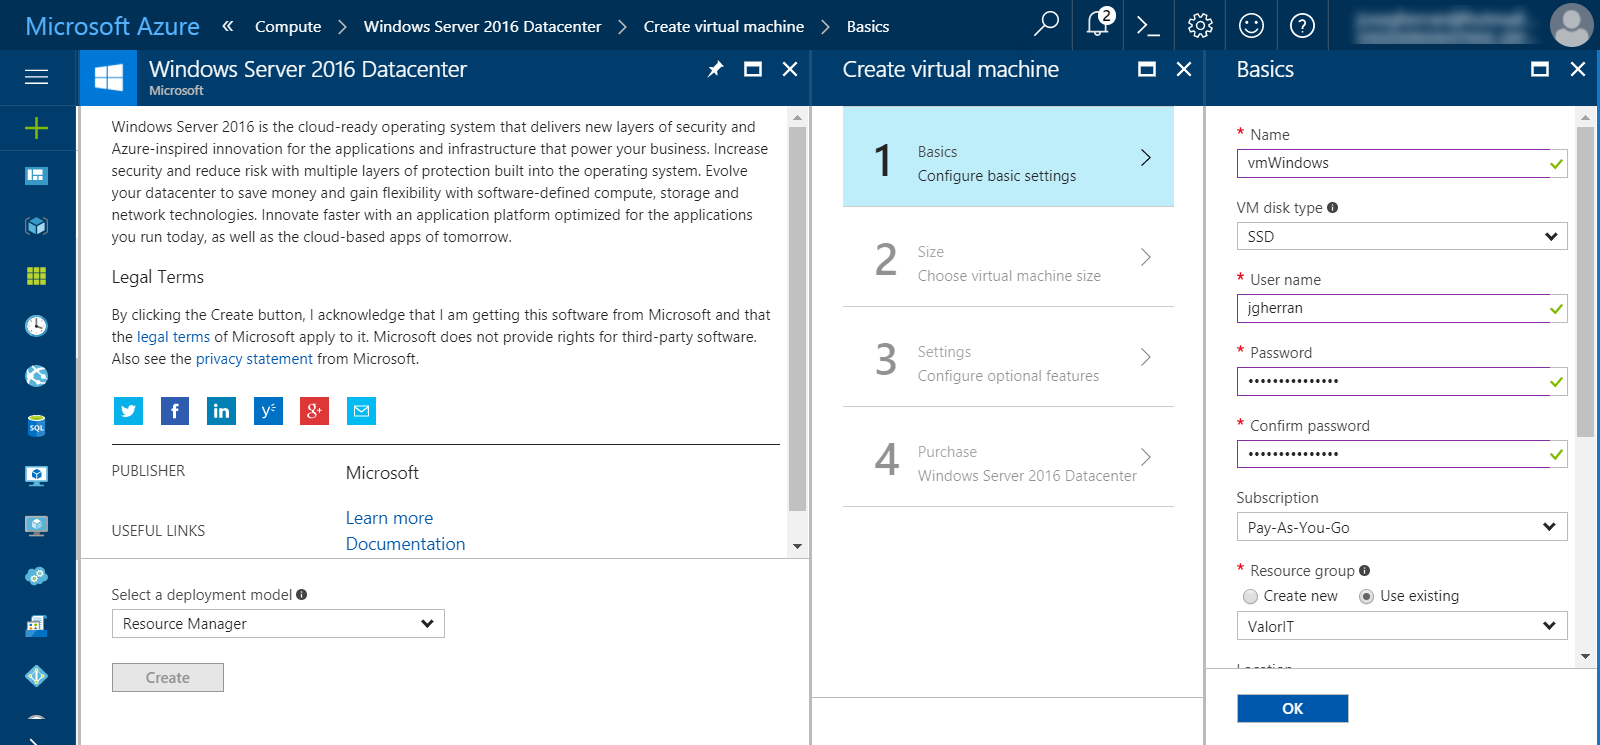Go to Compute in breadcrumb
This screenshot has height=745, width=1600.
(288, 26)
